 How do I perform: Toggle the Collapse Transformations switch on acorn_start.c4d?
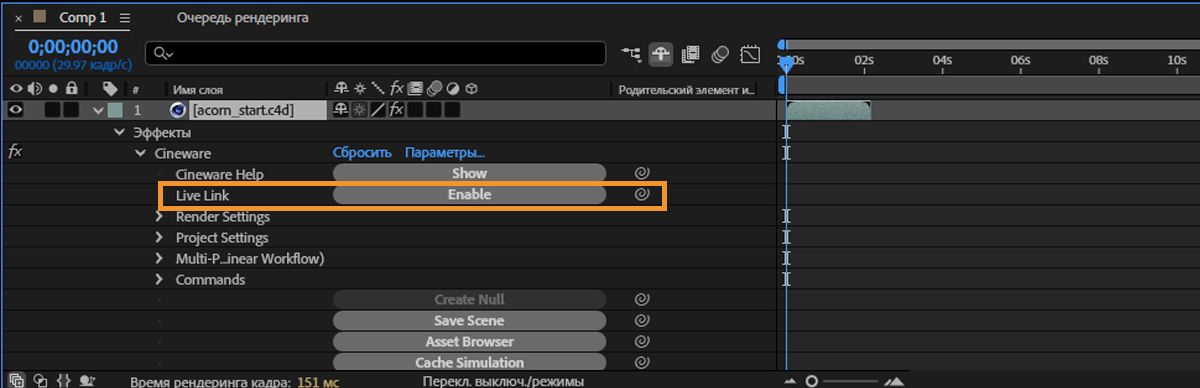click(360, 110)
